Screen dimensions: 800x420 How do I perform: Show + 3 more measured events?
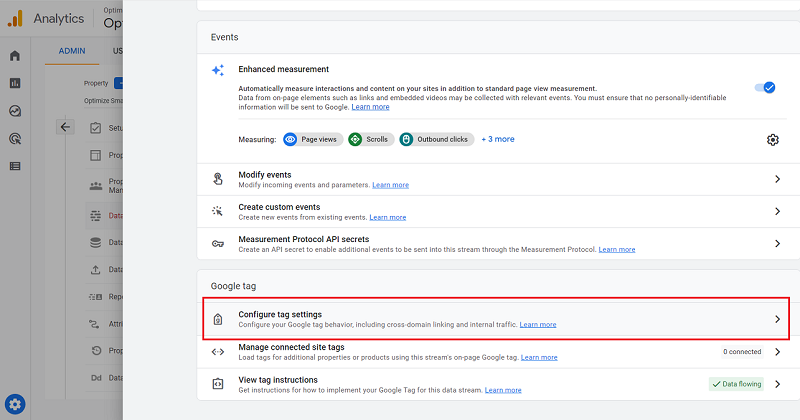click(498, 139)
